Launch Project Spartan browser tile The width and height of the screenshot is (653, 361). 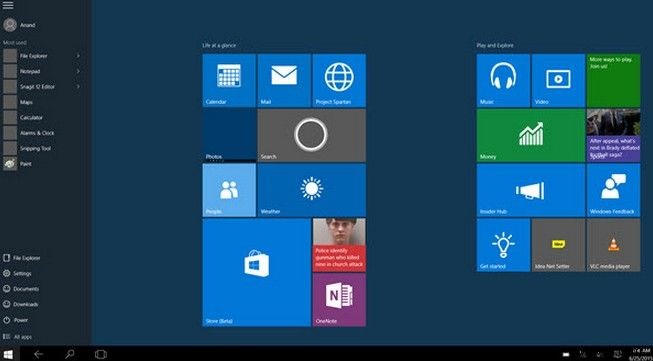tap(339, 80)
